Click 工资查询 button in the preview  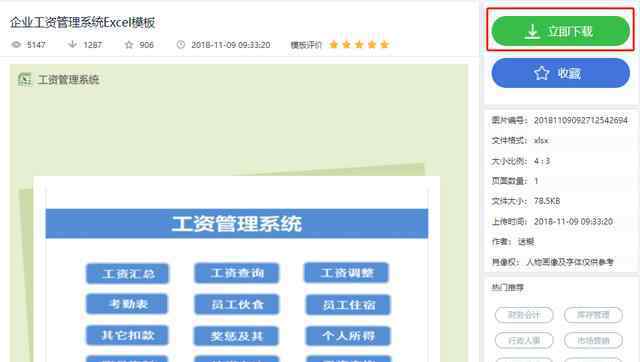237,273
